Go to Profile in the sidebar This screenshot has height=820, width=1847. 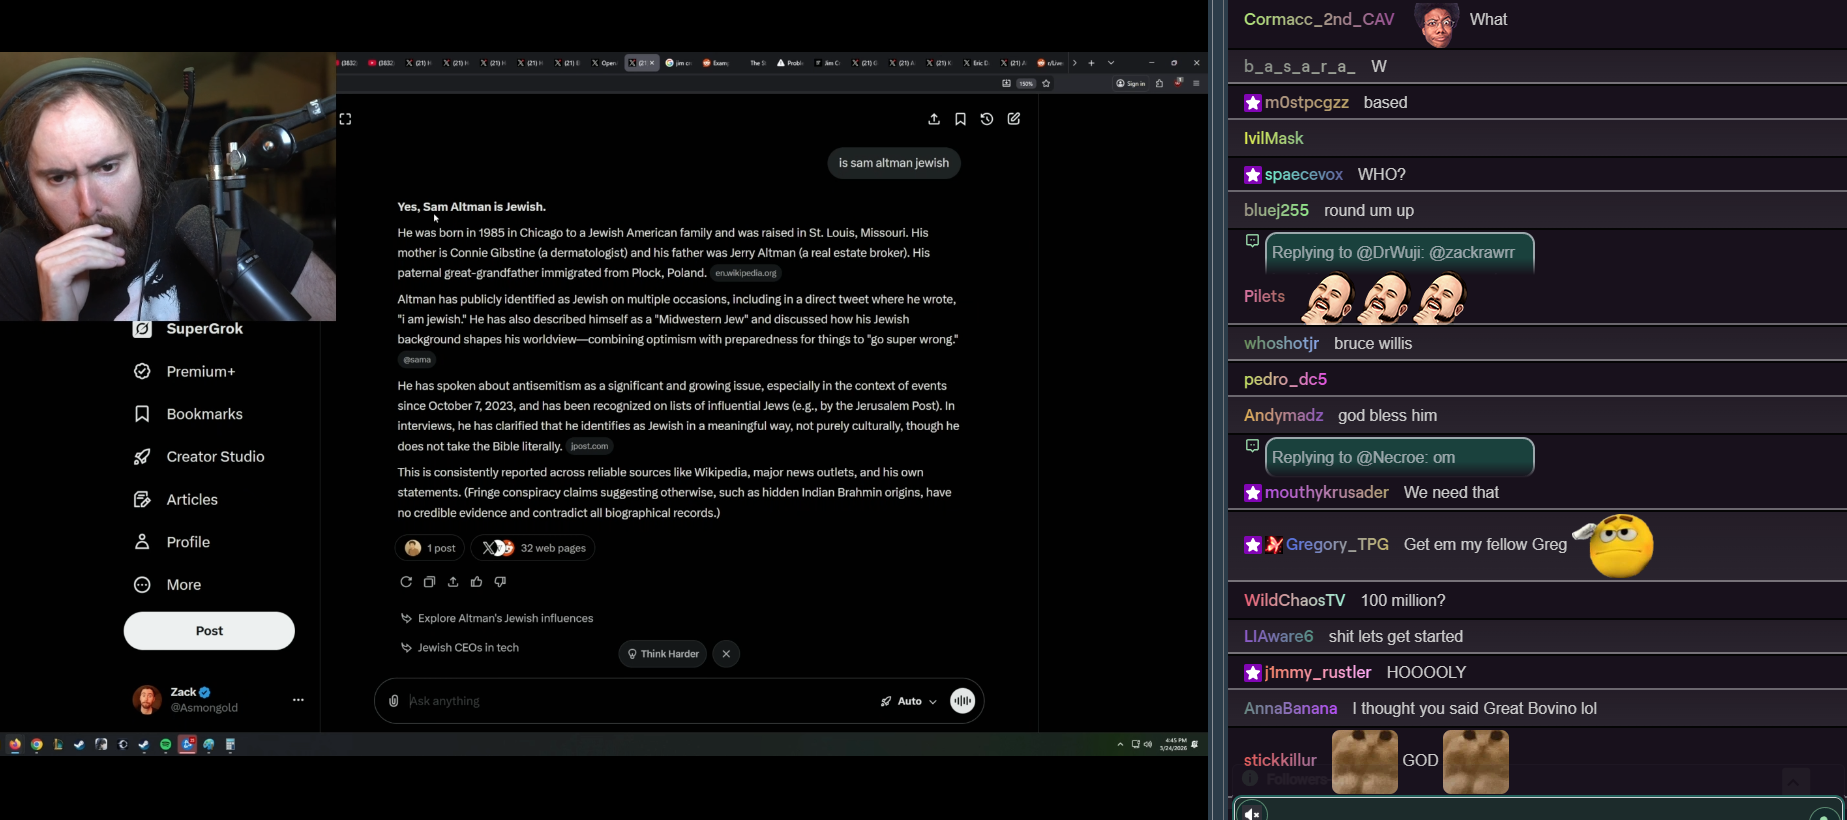(172, 542)
